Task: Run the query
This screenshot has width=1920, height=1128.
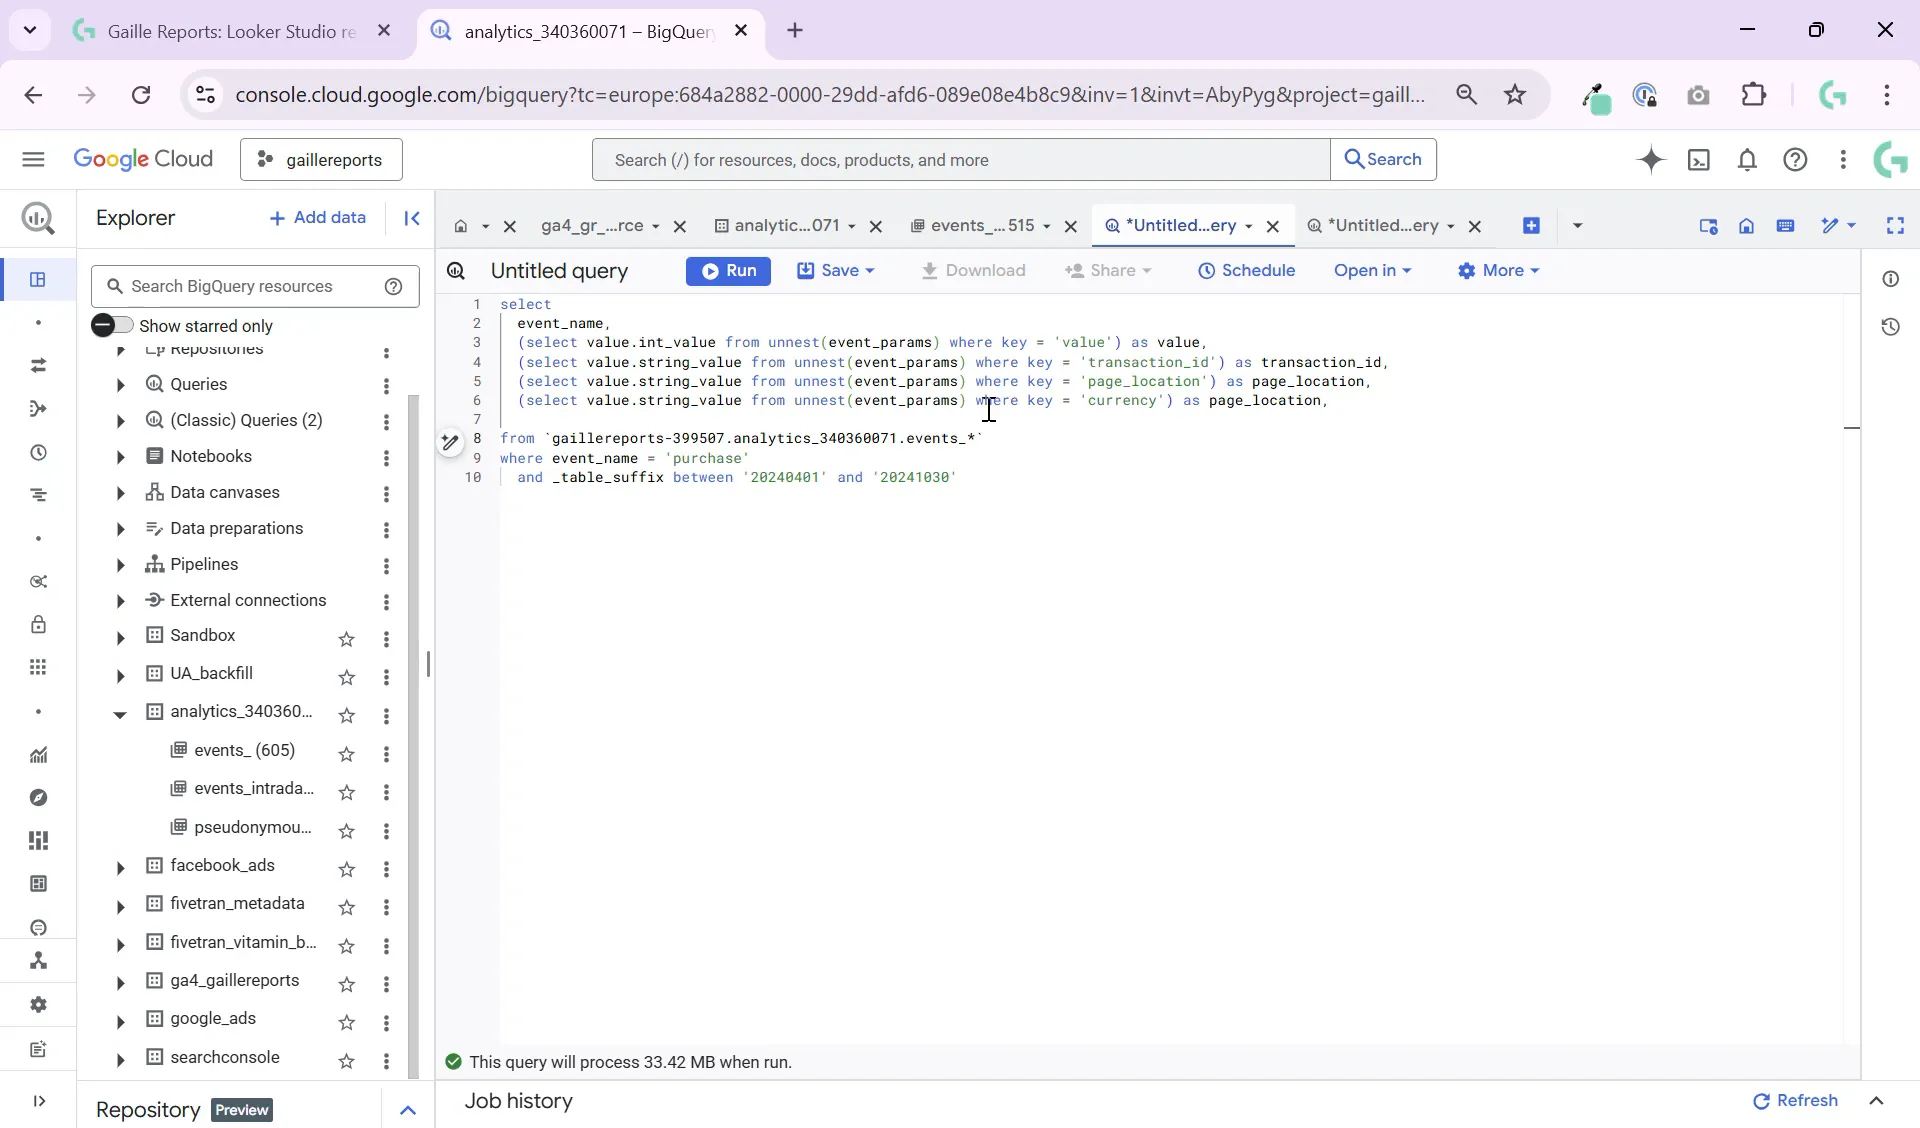Action: [728, 271]
